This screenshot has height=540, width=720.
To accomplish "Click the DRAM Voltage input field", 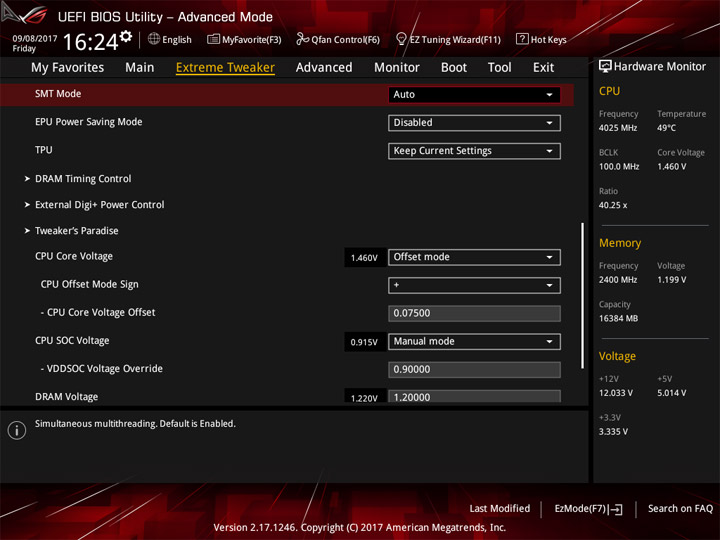I will 474,397.
